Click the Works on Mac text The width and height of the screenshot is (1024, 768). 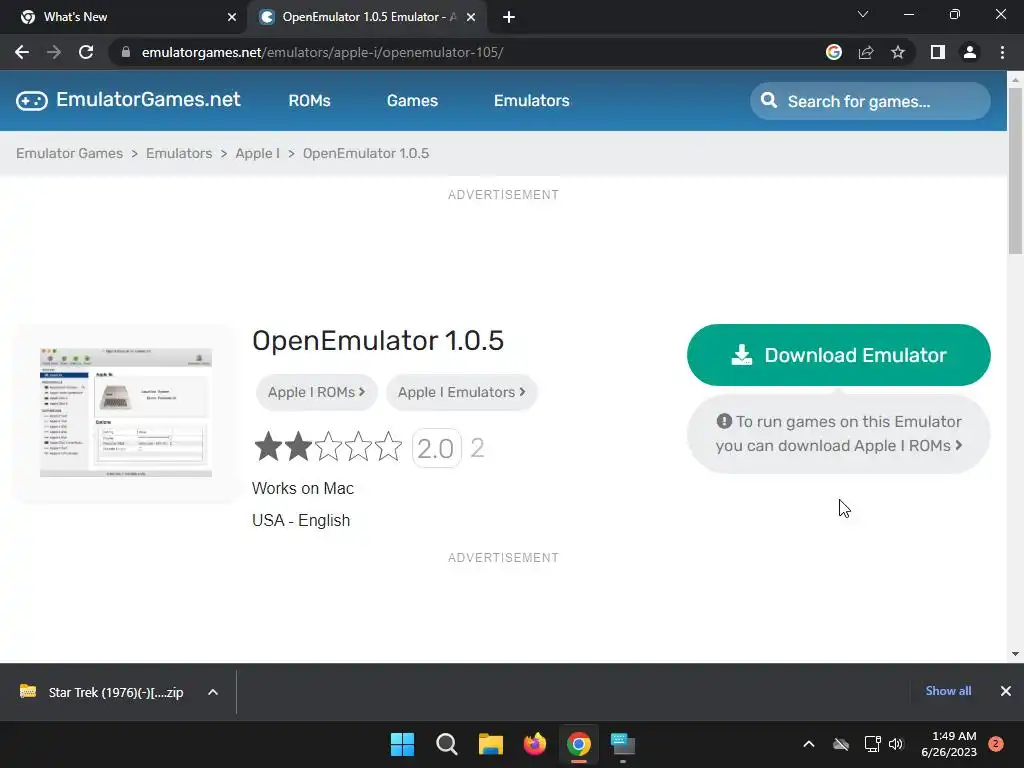(303, 488)
